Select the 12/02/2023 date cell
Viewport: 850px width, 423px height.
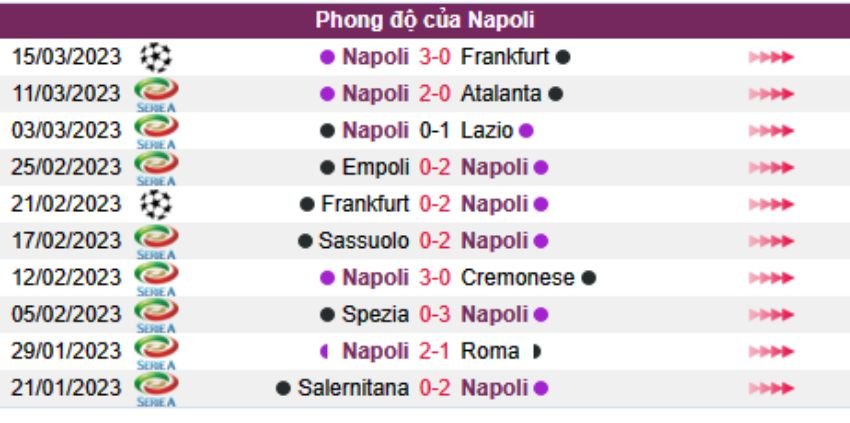pyautogui.click(x=66, y=278)
